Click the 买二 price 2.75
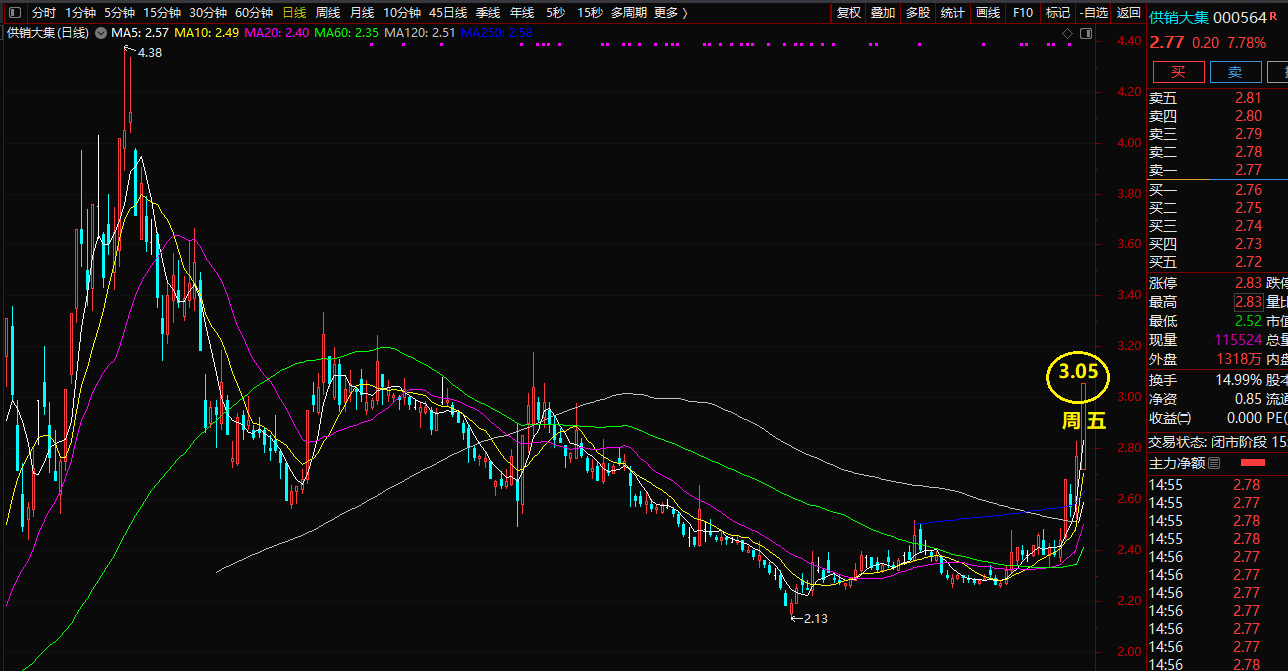 [x=1248, y=208]
